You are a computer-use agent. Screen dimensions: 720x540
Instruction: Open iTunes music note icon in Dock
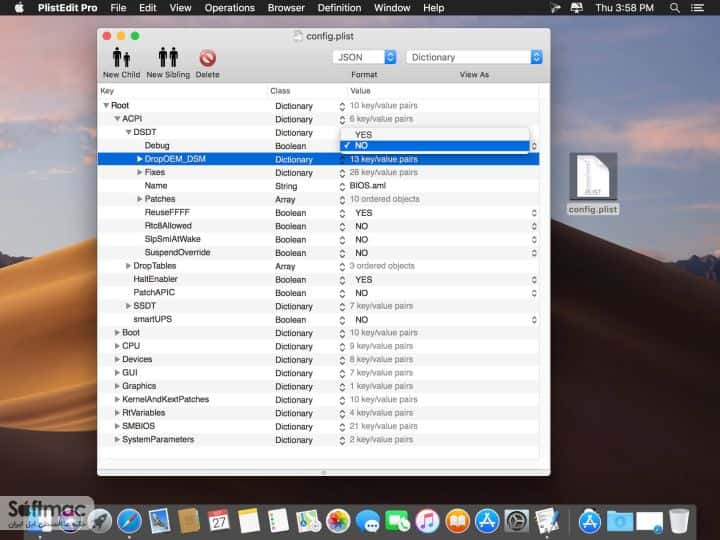tap(428, 521)
